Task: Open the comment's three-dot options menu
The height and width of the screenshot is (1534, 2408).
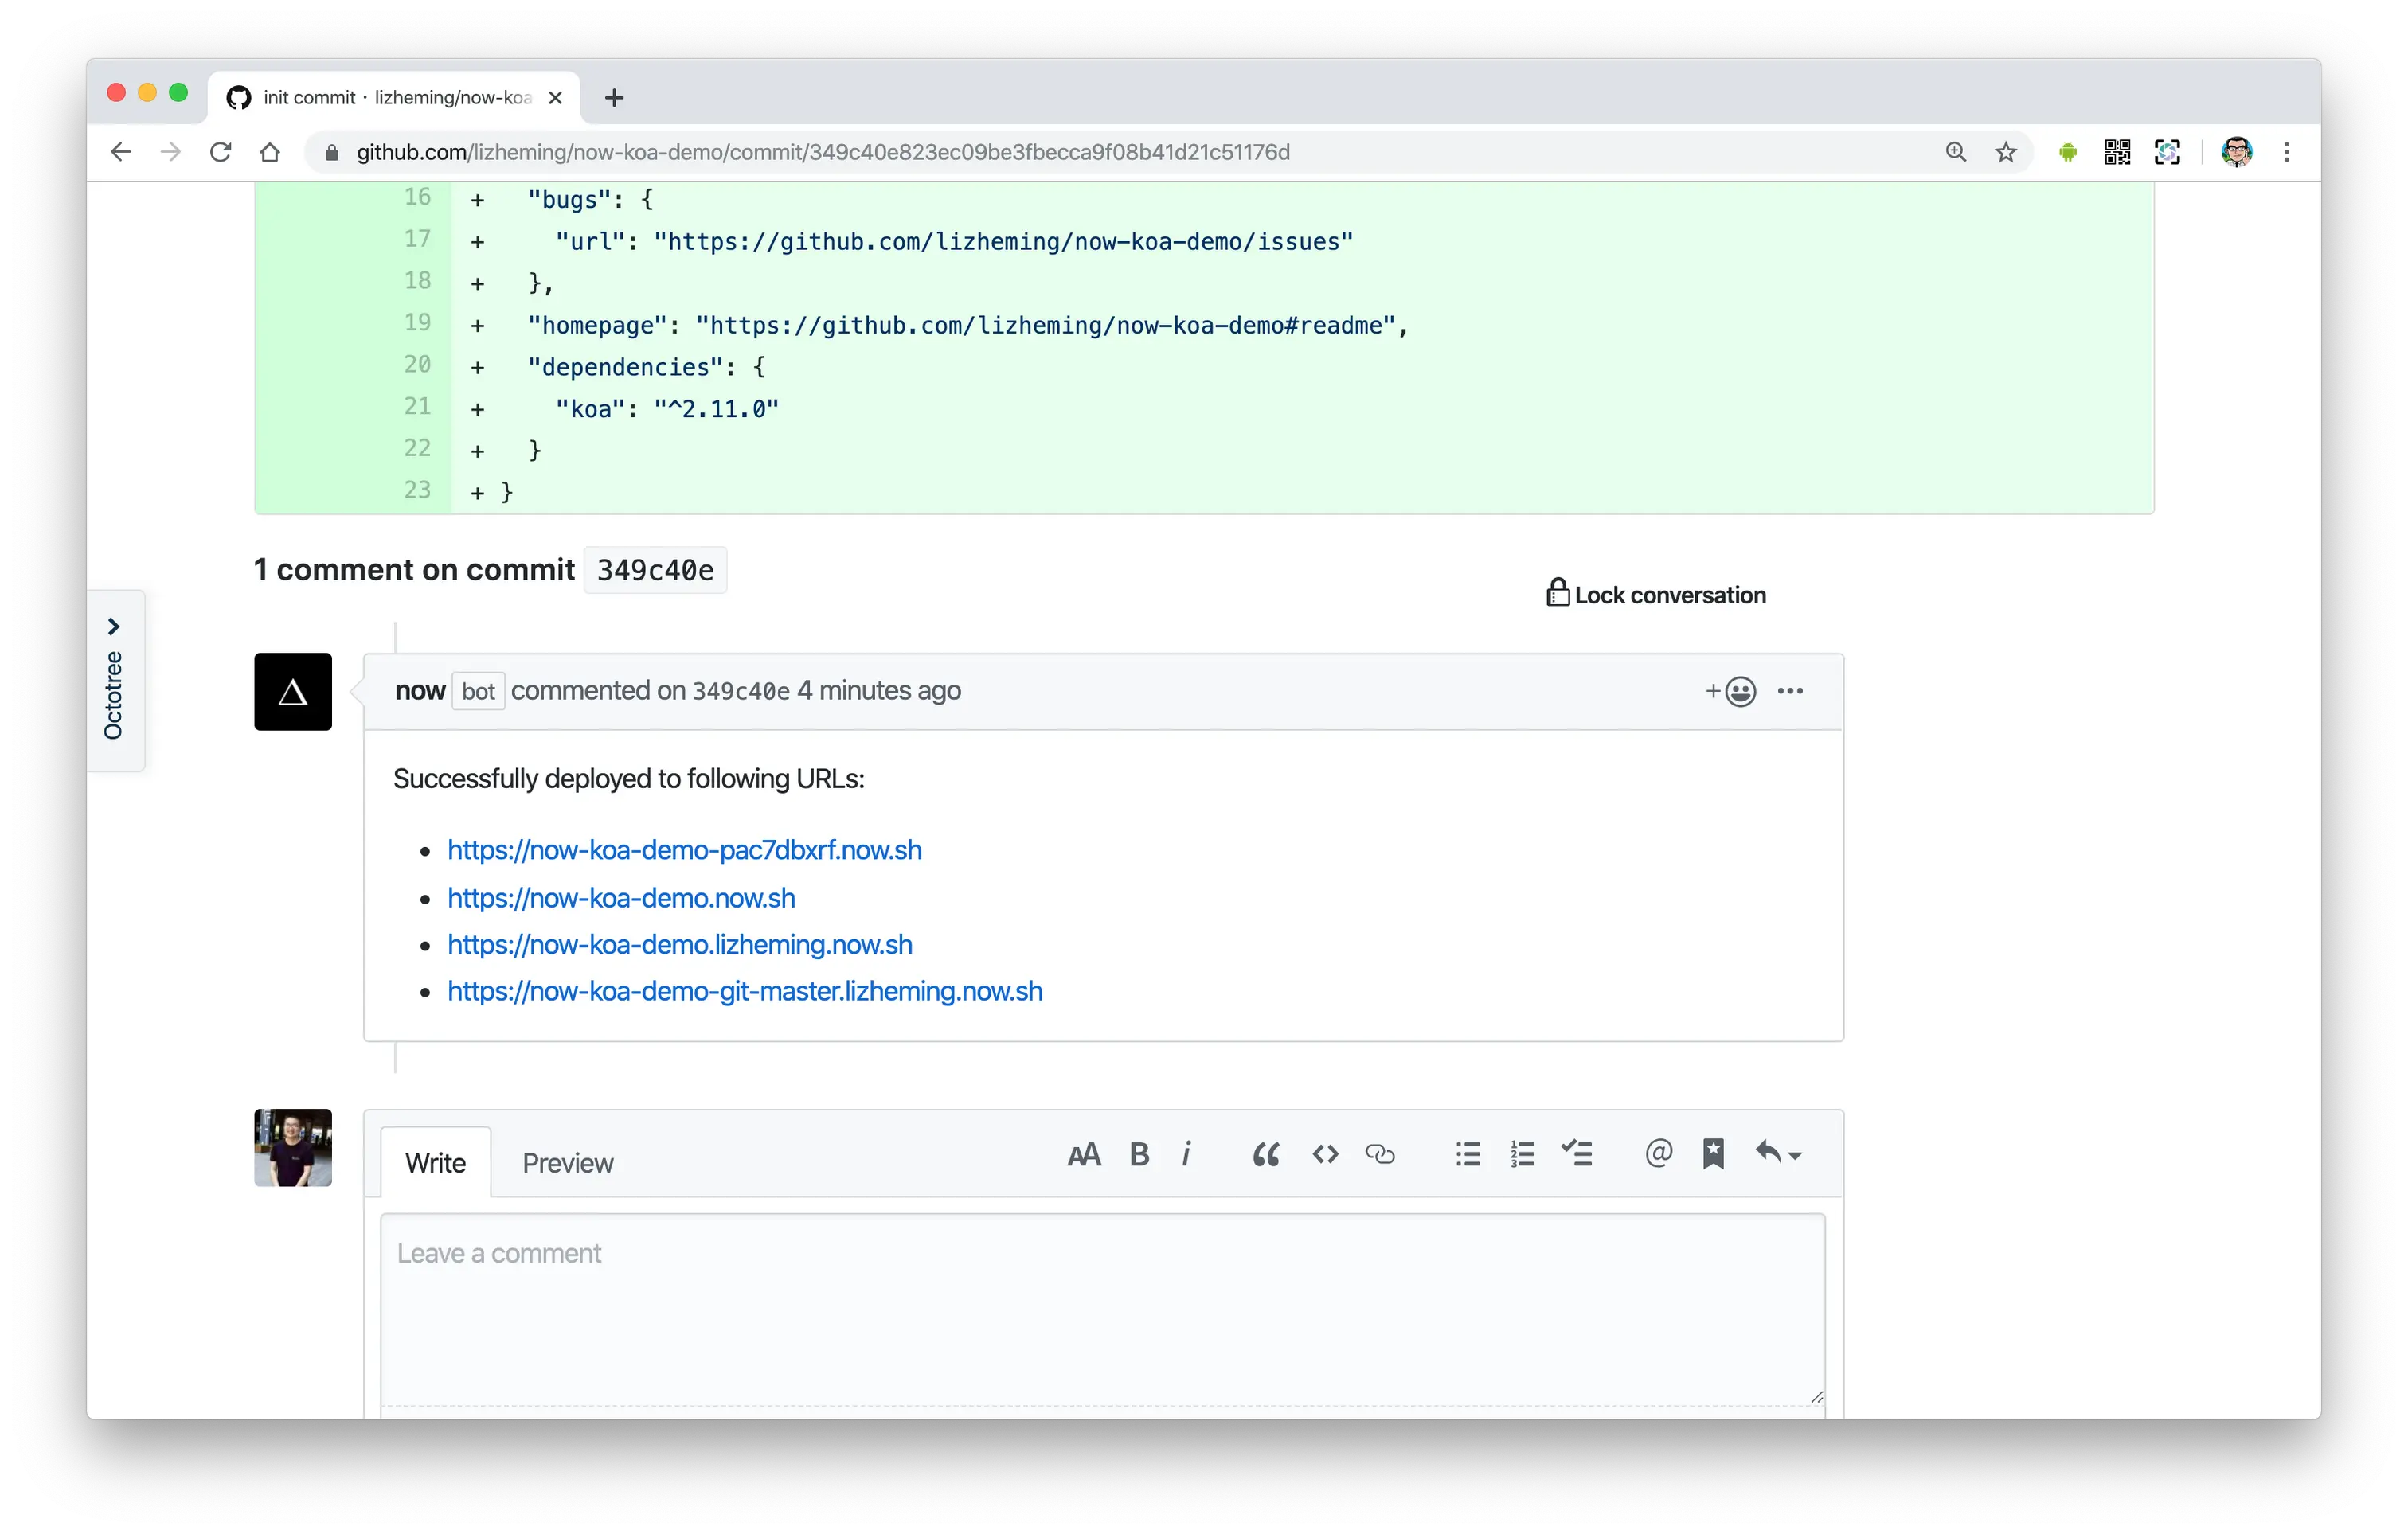Action: point(1790,691)
